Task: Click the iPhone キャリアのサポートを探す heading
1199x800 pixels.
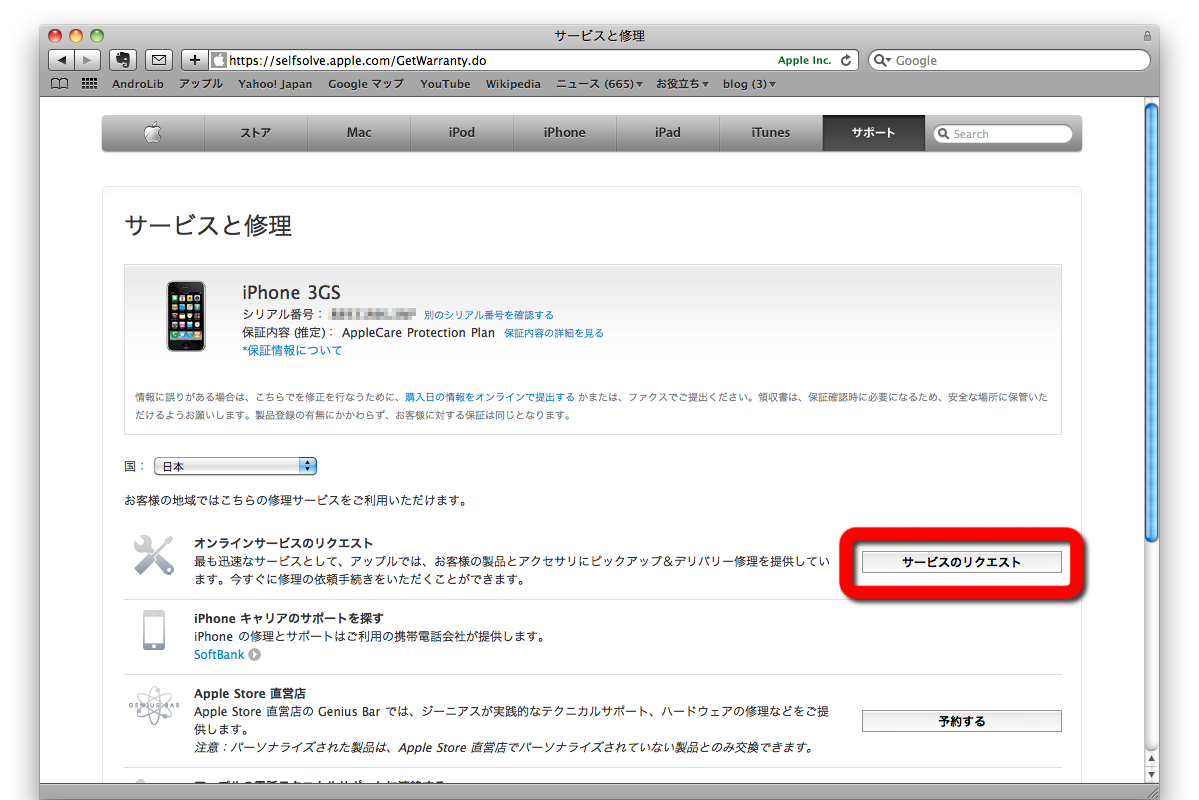Action: [288, 618]
